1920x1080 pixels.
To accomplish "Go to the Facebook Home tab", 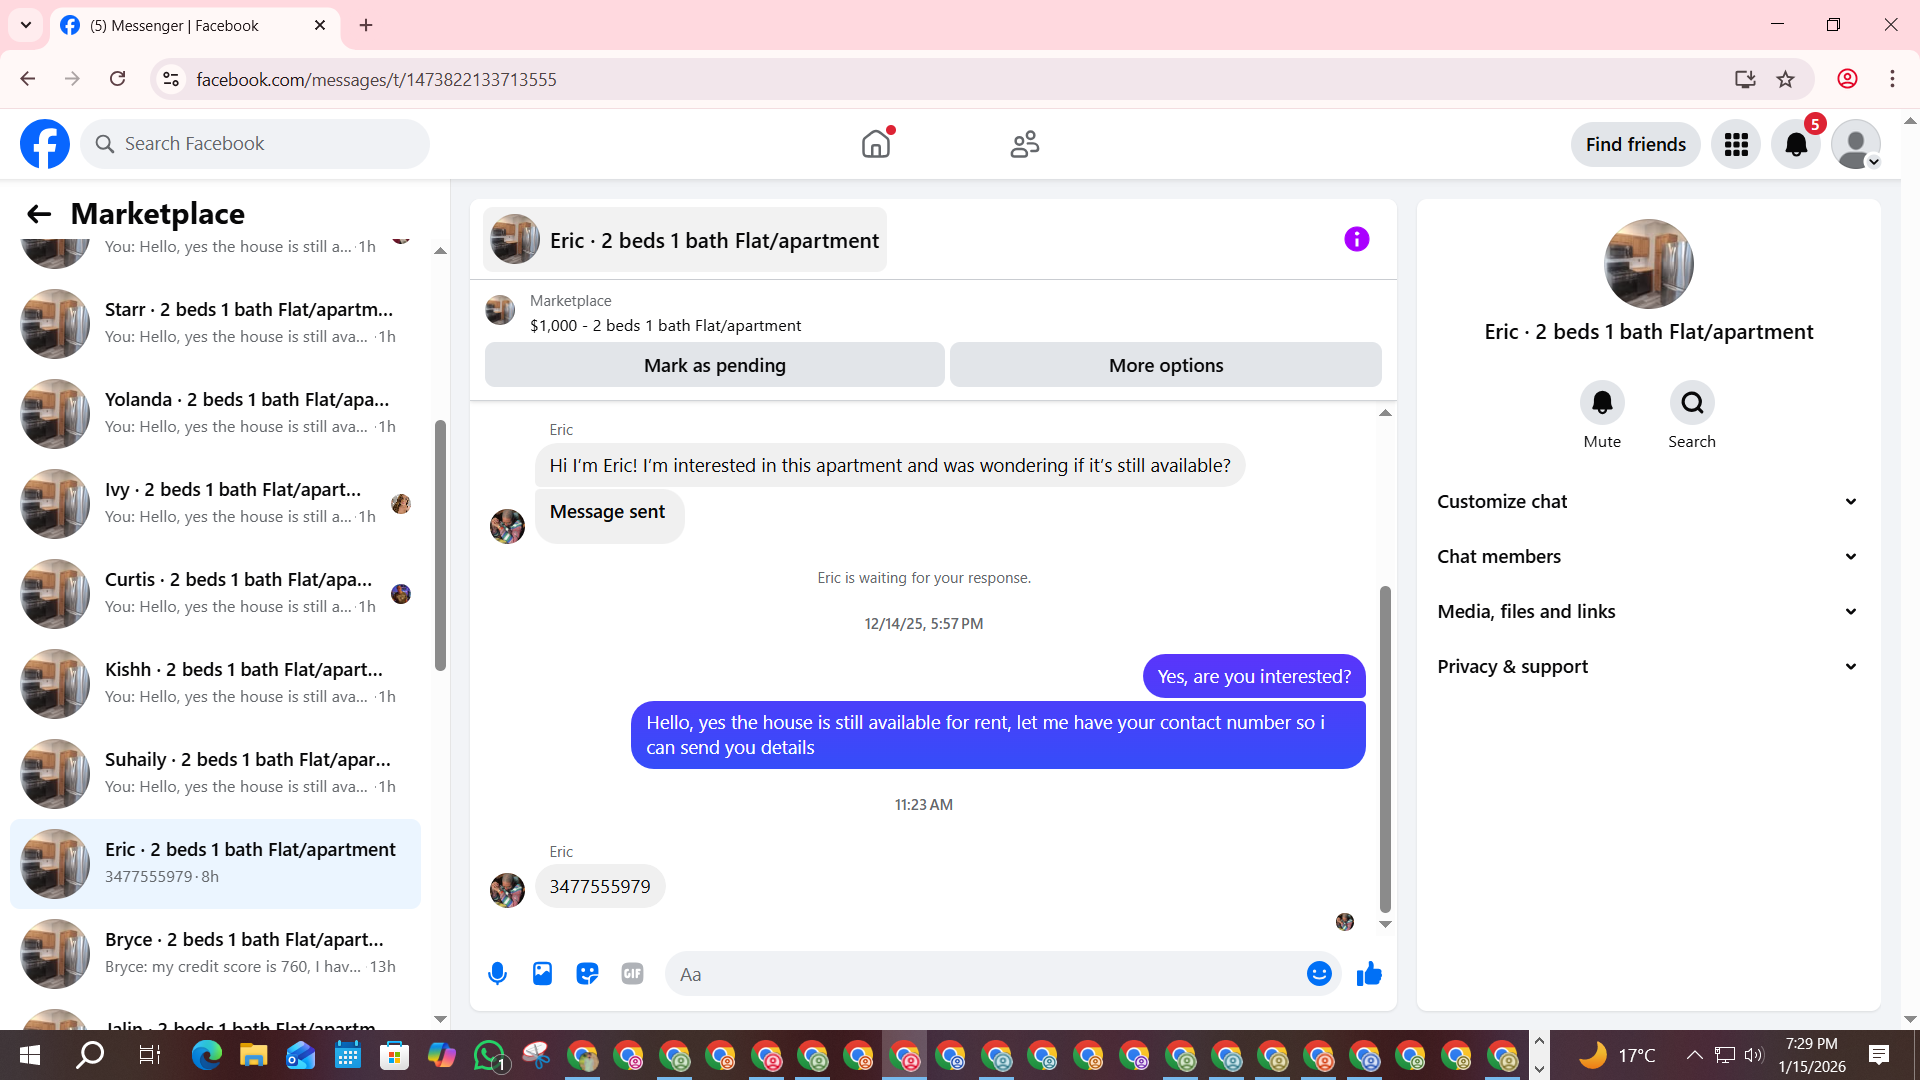I will (x=875, y=145).
